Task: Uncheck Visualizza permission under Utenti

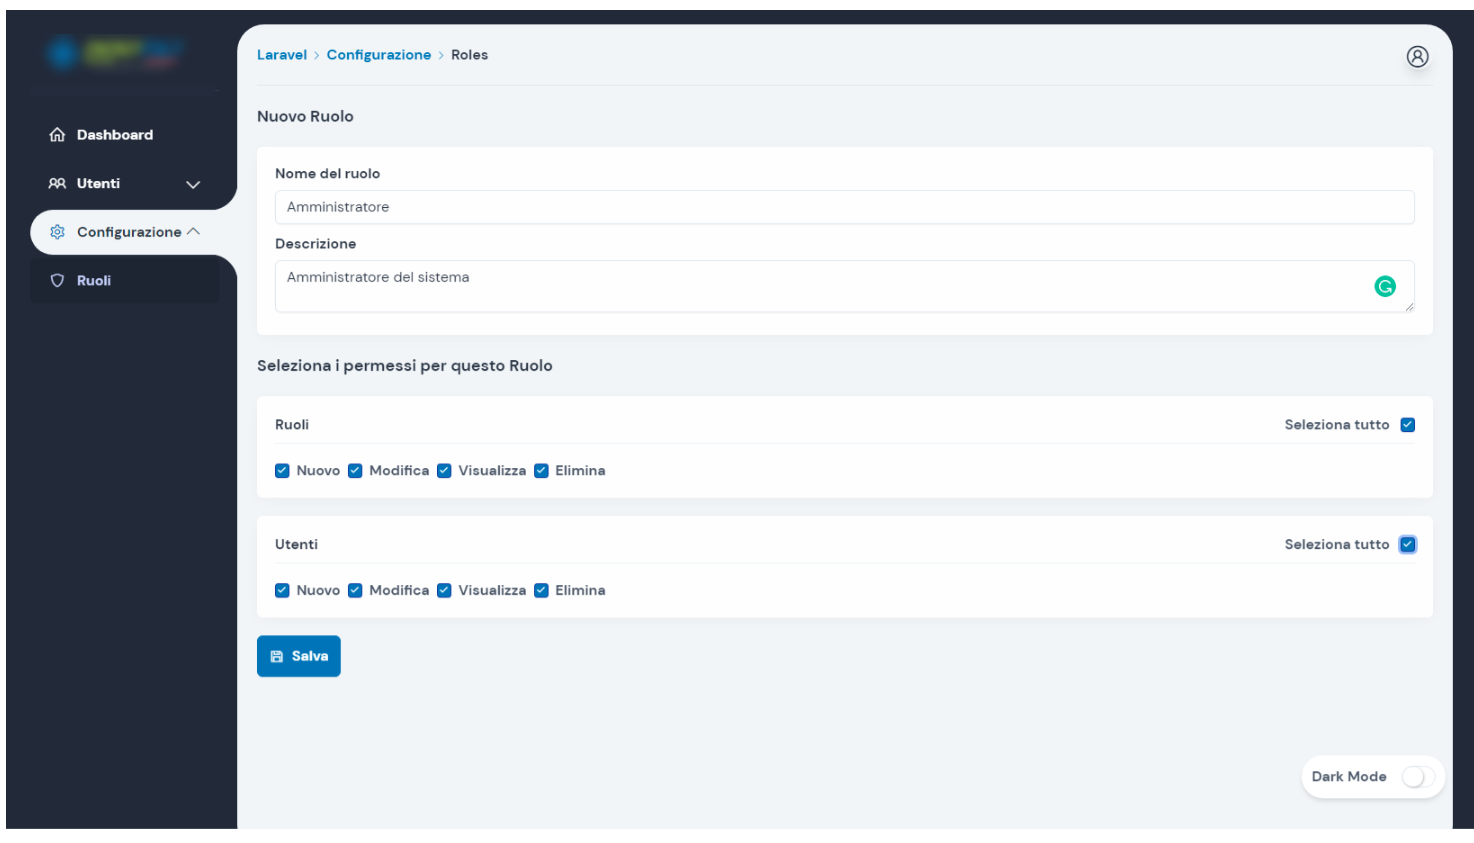Action: (x=444, y=591)
